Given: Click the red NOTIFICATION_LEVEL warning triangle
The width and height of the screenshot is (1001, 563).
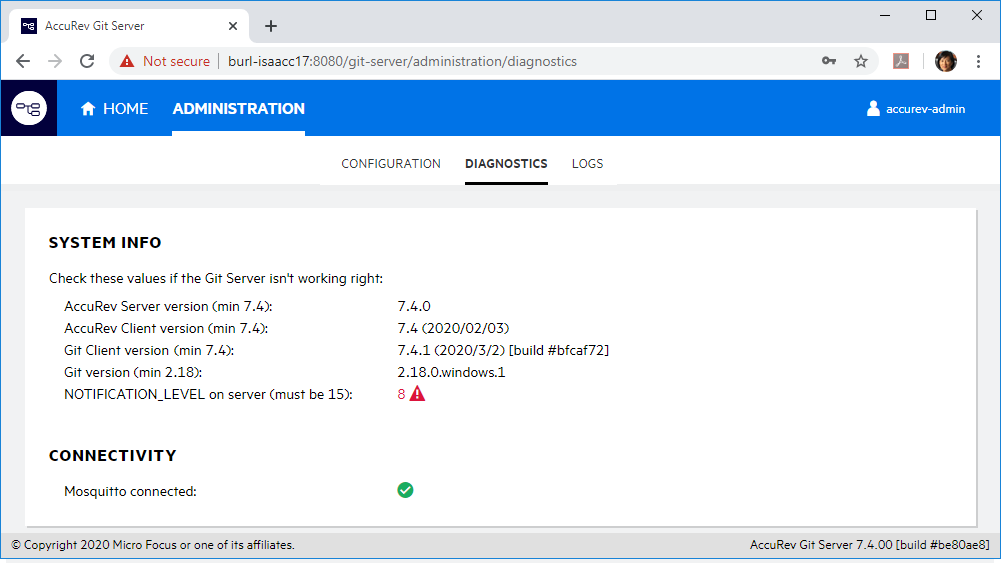Looking at the screenshot, I should click(417, 394).
